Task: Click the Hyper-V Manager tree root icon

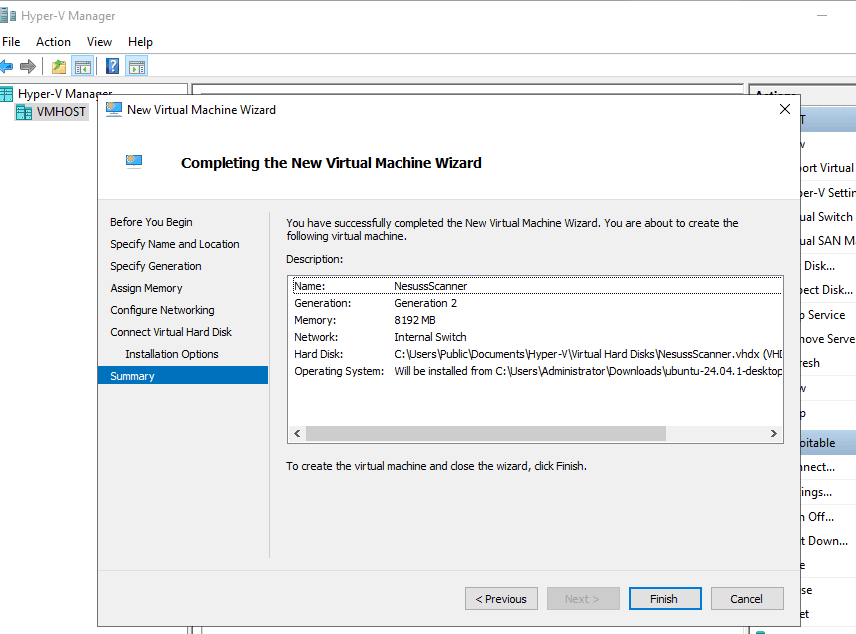Action: coord(7,94)
